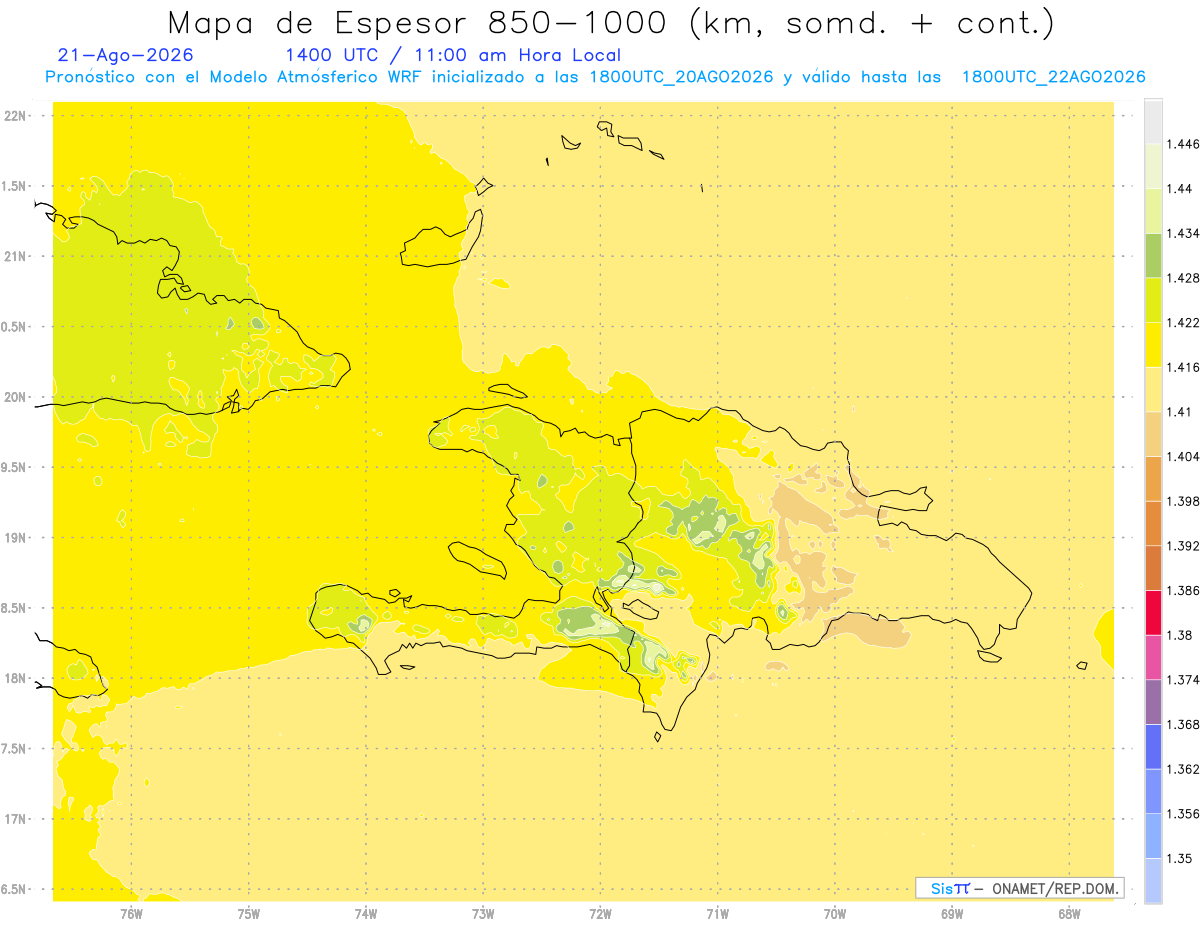Click the ONAMET/REP.DOM. logo box
Image resolution: width=1200 pixels, height=927 pixels.
pos(1020,888)
